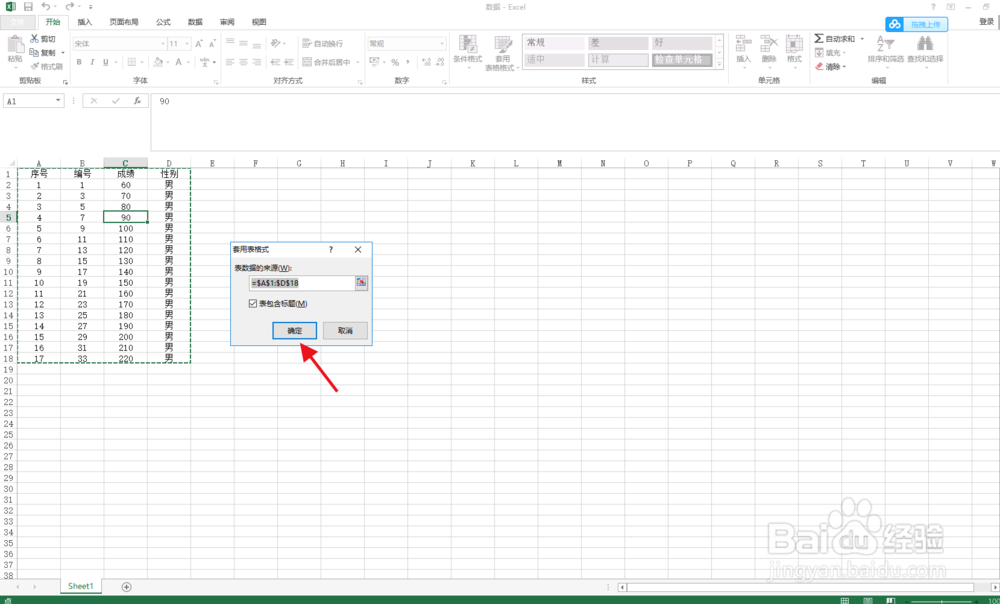Viewport: 1000px width, 604px height.
Task: Switch to the 审阅 (Review) tab
Action: pyautogui.click(x=227, y=22)
